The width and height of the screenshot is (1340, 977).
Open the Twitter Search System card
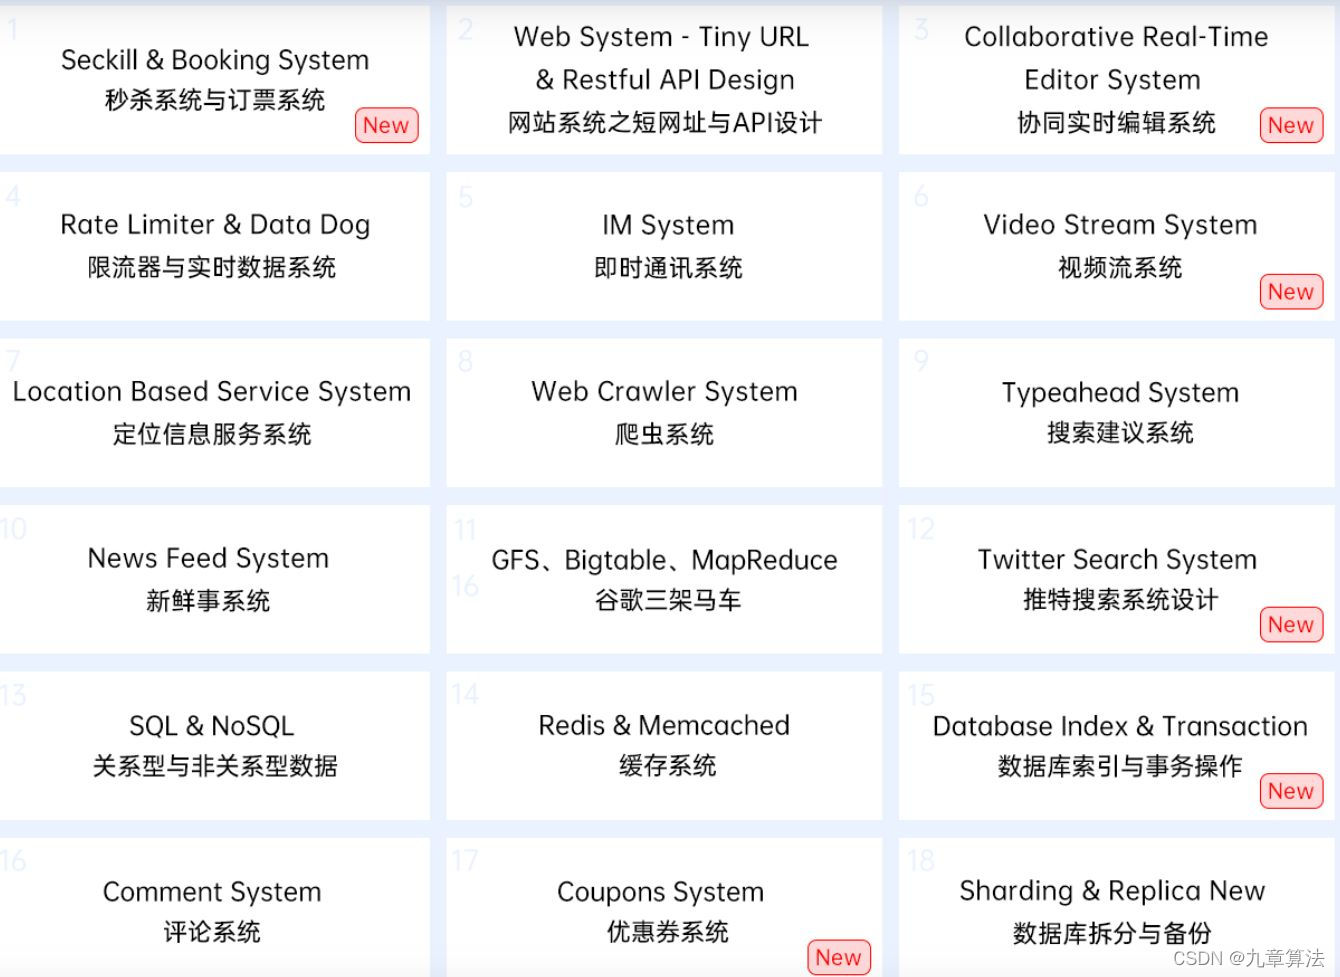click(x=1116, y=579)
